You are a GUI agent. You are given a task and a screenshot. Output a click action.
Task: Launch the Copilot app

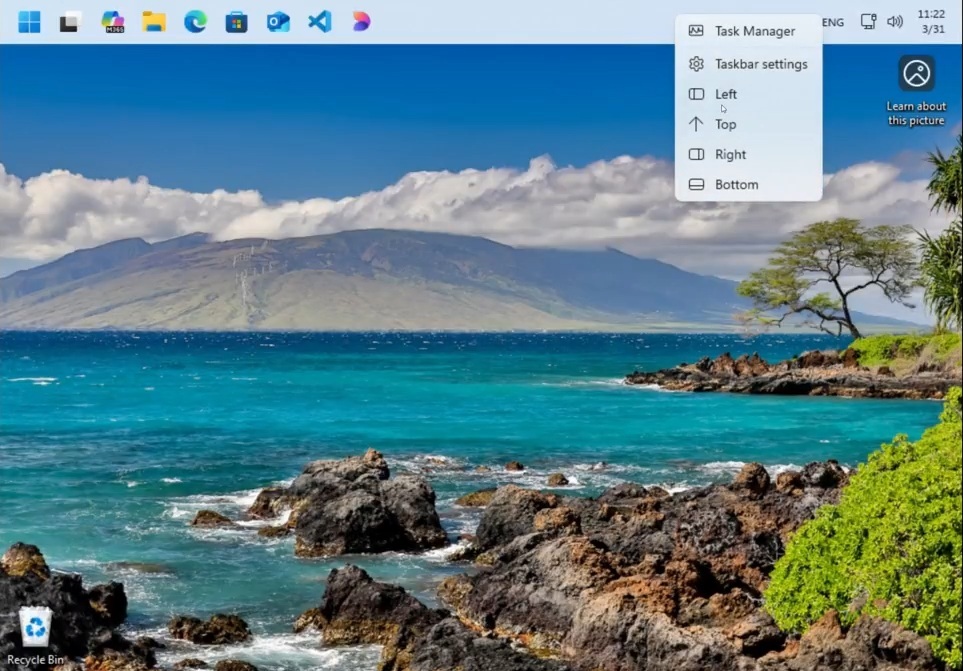(360, 21)
